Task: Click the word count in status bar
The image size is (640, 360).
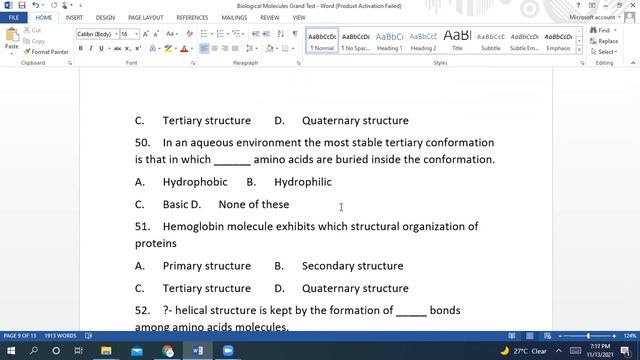Action: point(60,336)
